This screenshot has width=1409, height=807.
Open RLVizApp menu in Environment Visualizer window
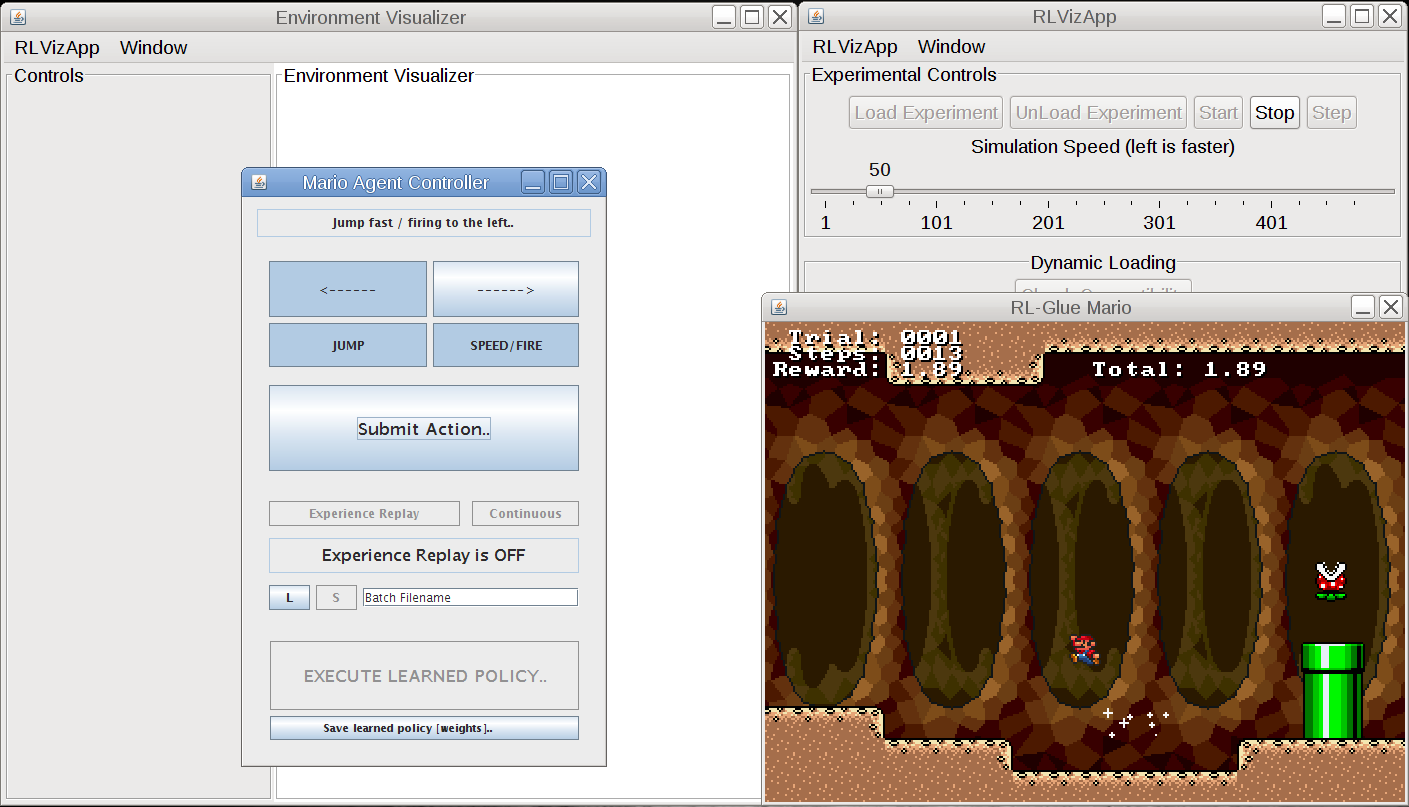point(57,47)
